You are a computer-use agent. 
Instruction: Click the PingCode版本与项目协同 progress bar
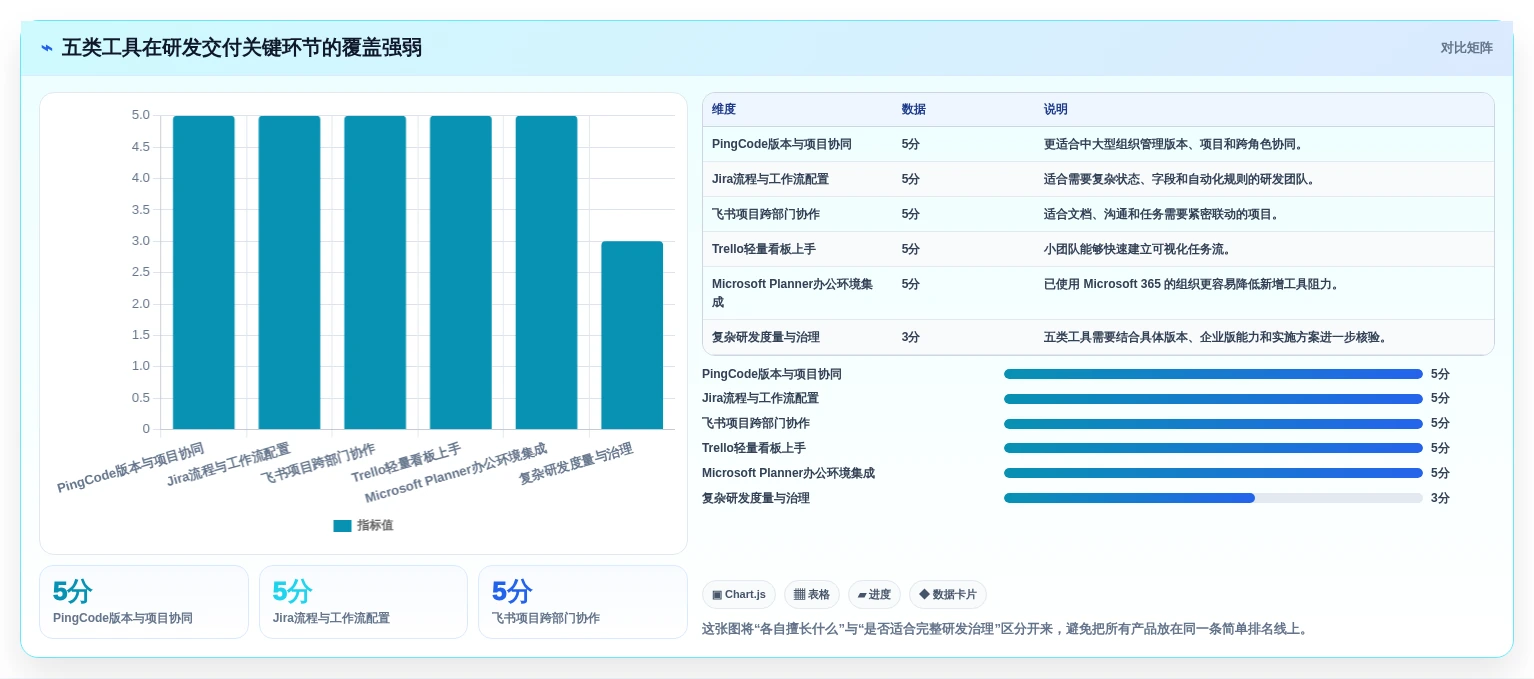[x=1213, y=374]
